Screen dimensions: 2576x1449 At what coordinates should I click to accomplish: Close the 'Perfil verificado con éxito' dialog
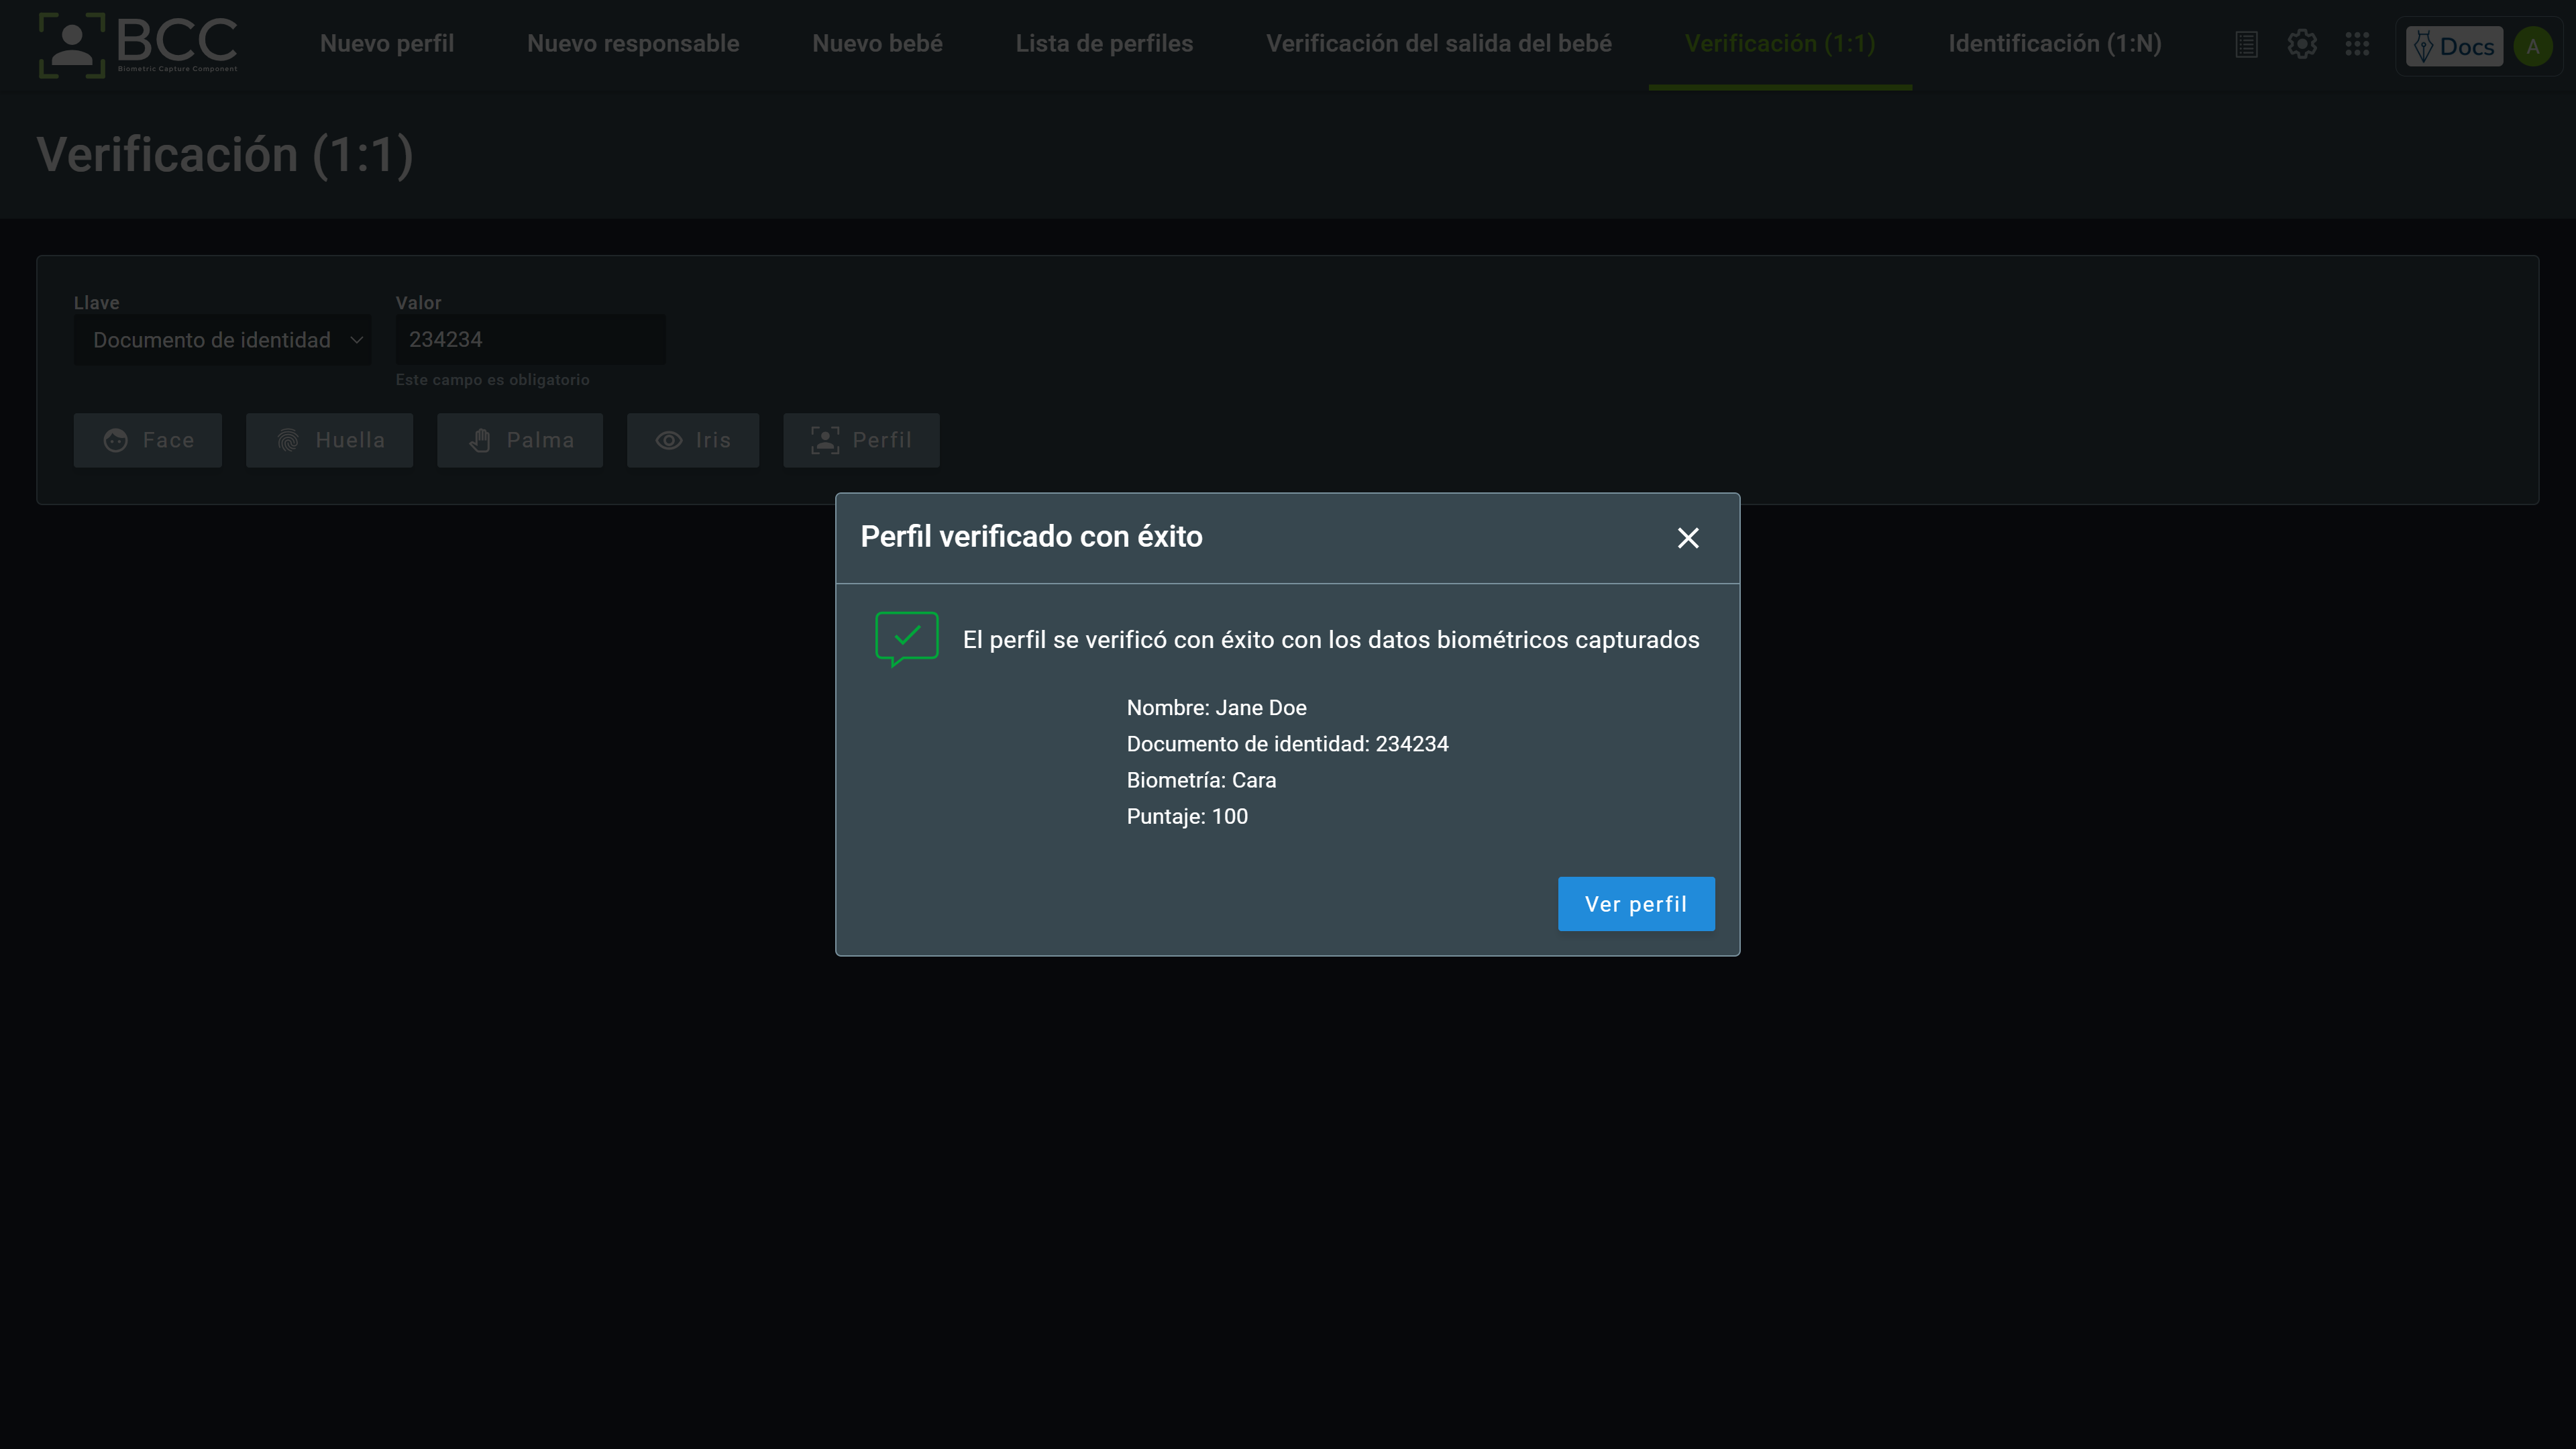(x=1688, y=538)
